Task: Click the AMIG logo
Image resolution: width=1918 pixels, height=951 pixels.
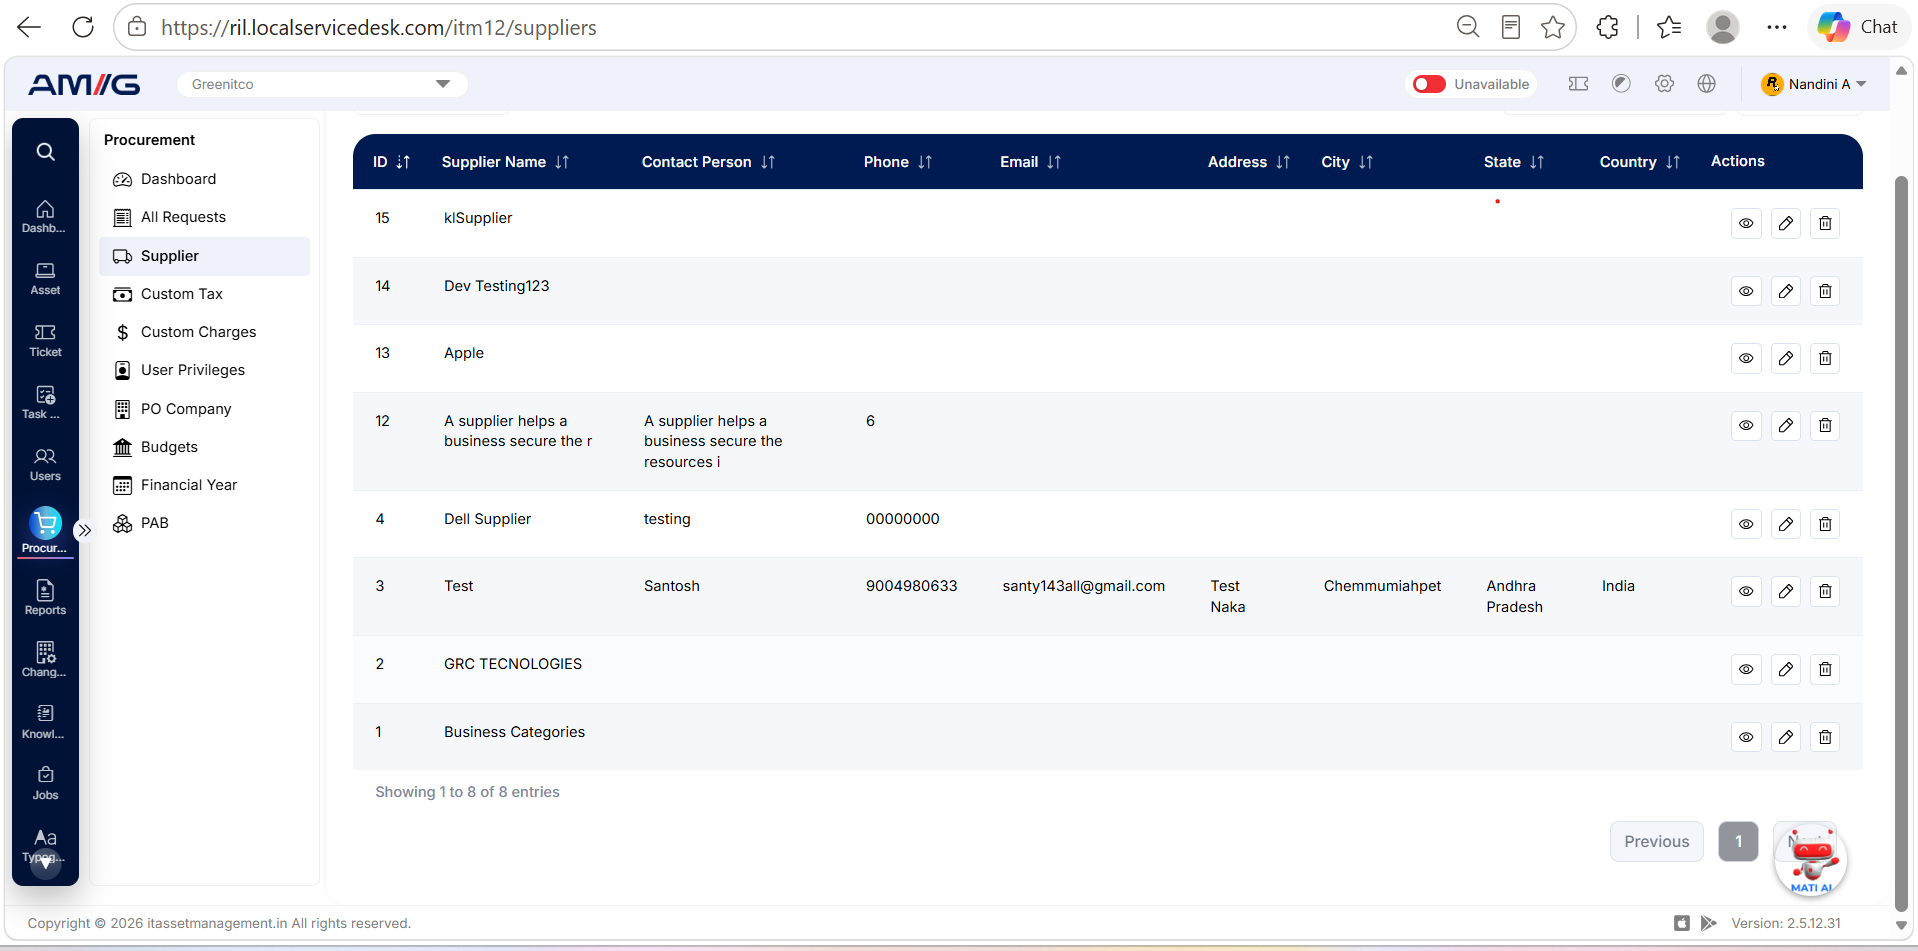Action: click(84, 85)
